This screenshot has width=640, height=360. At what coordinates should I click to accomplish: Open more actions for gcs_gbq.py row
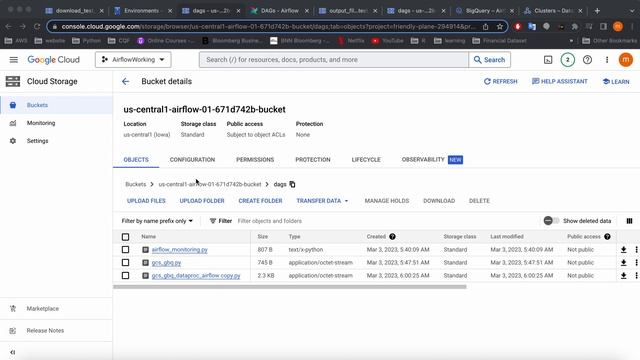tap(636, 262)
